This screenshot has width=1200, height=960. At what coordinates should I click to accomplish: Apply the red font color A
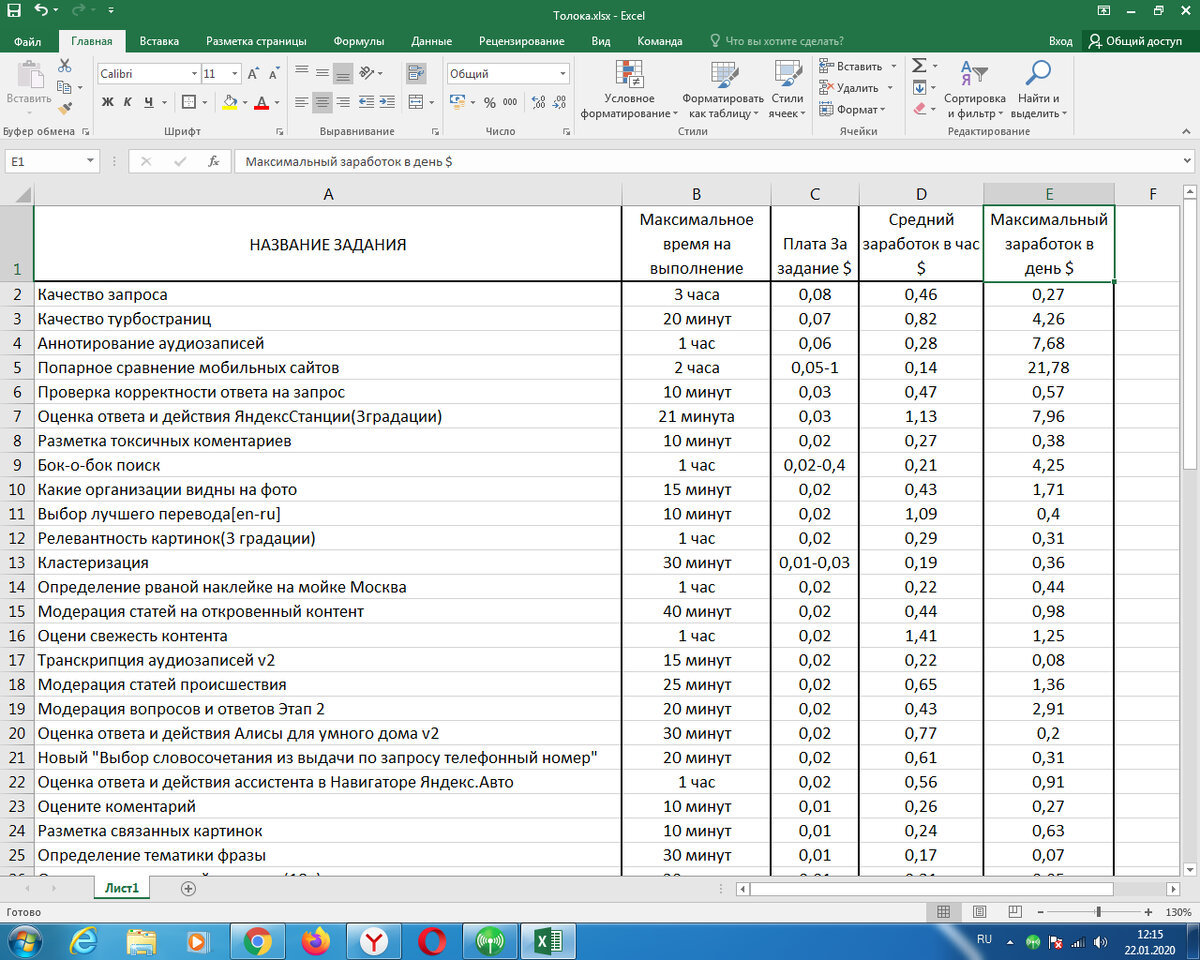point(262,102)
